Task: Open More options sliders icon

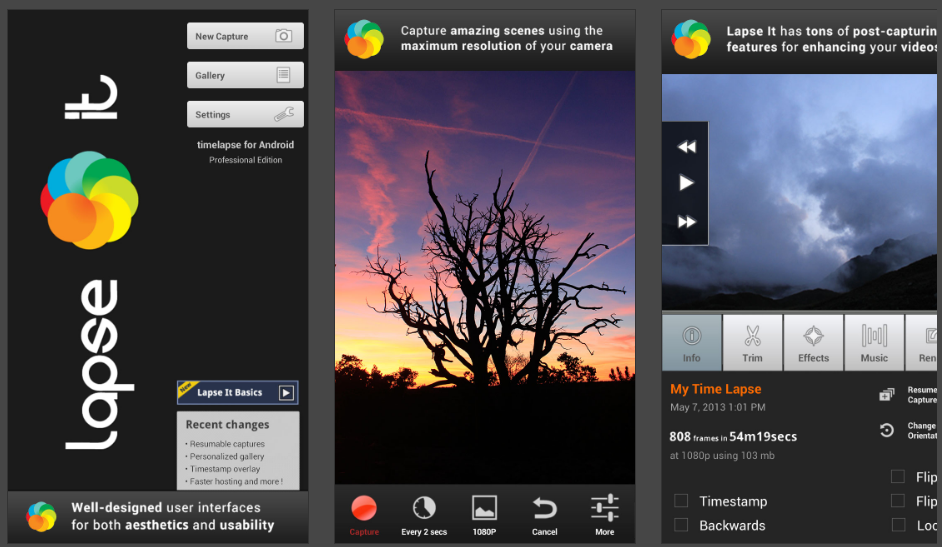Action: pos(604,508)
